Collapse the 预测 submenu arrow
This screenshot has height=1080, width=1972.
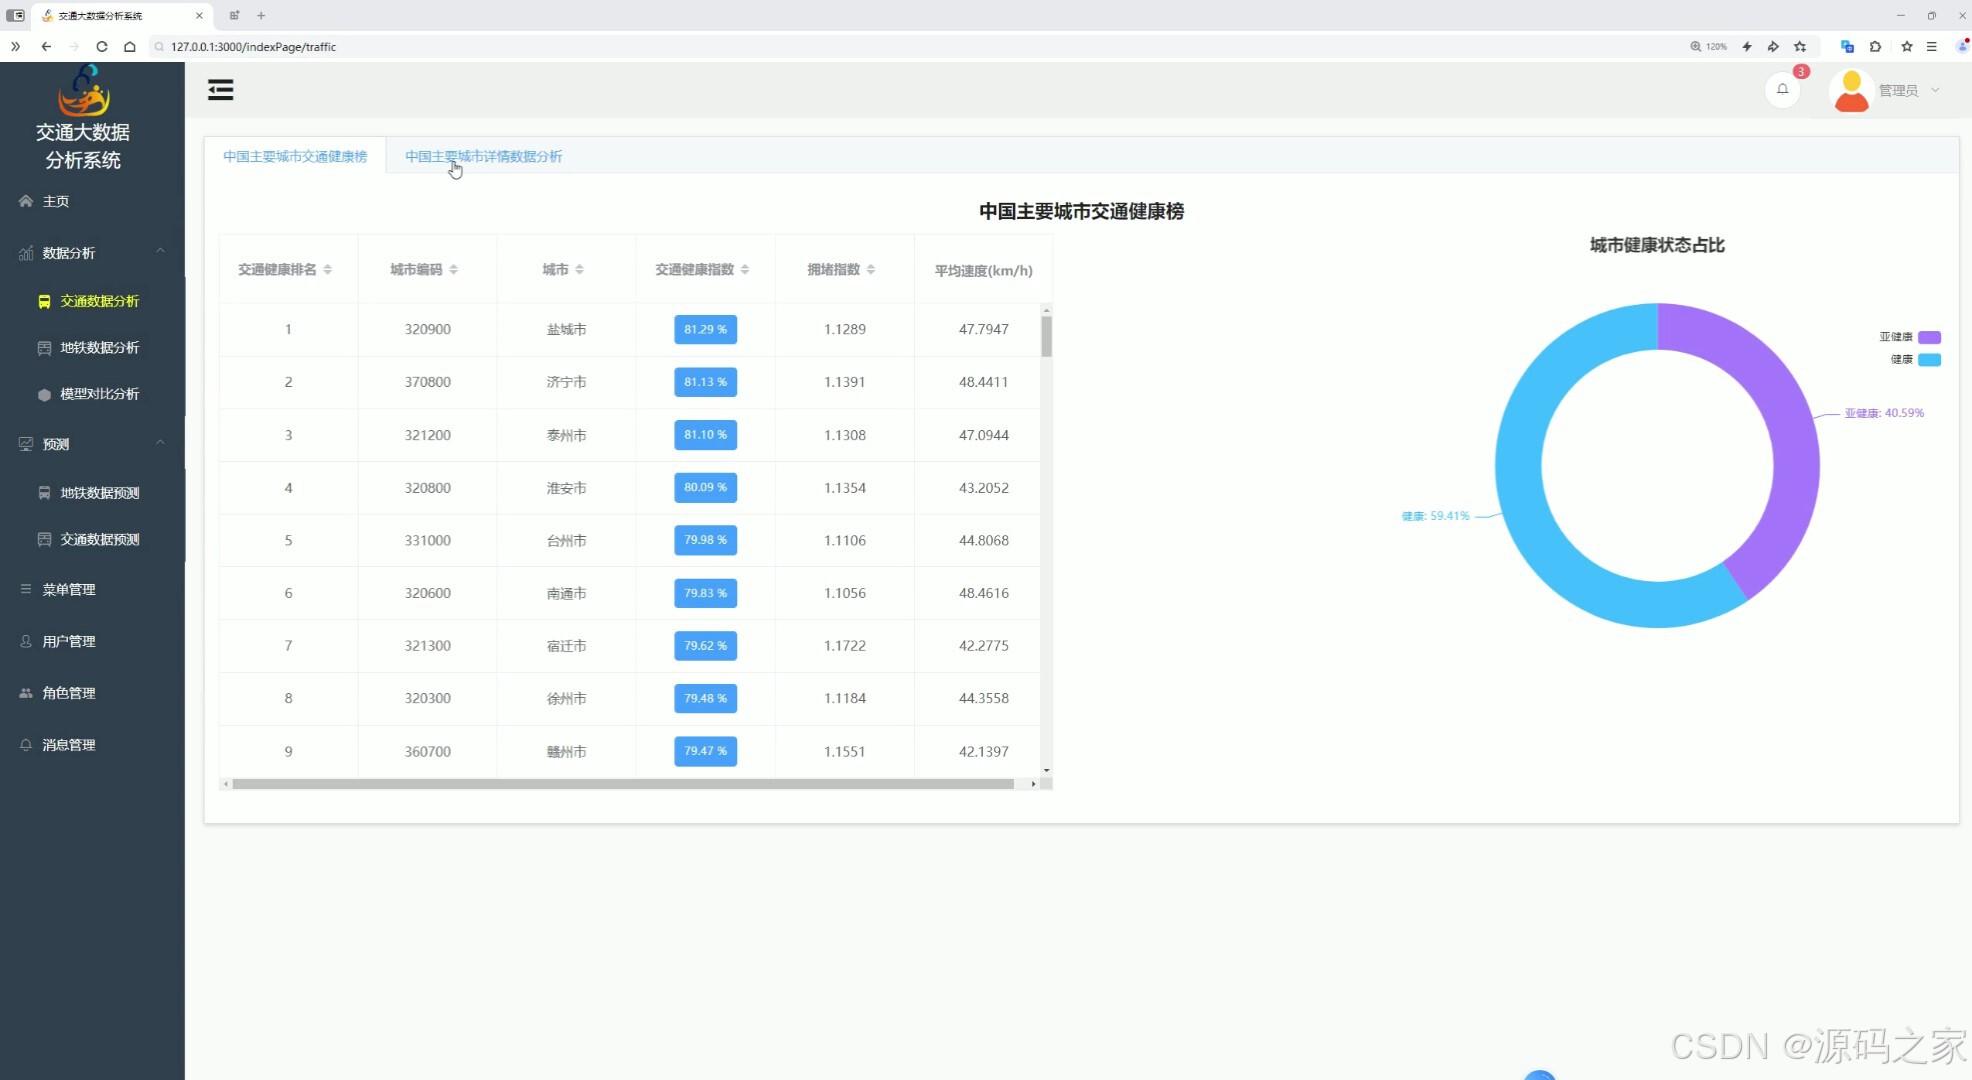[x=160, y=443]
